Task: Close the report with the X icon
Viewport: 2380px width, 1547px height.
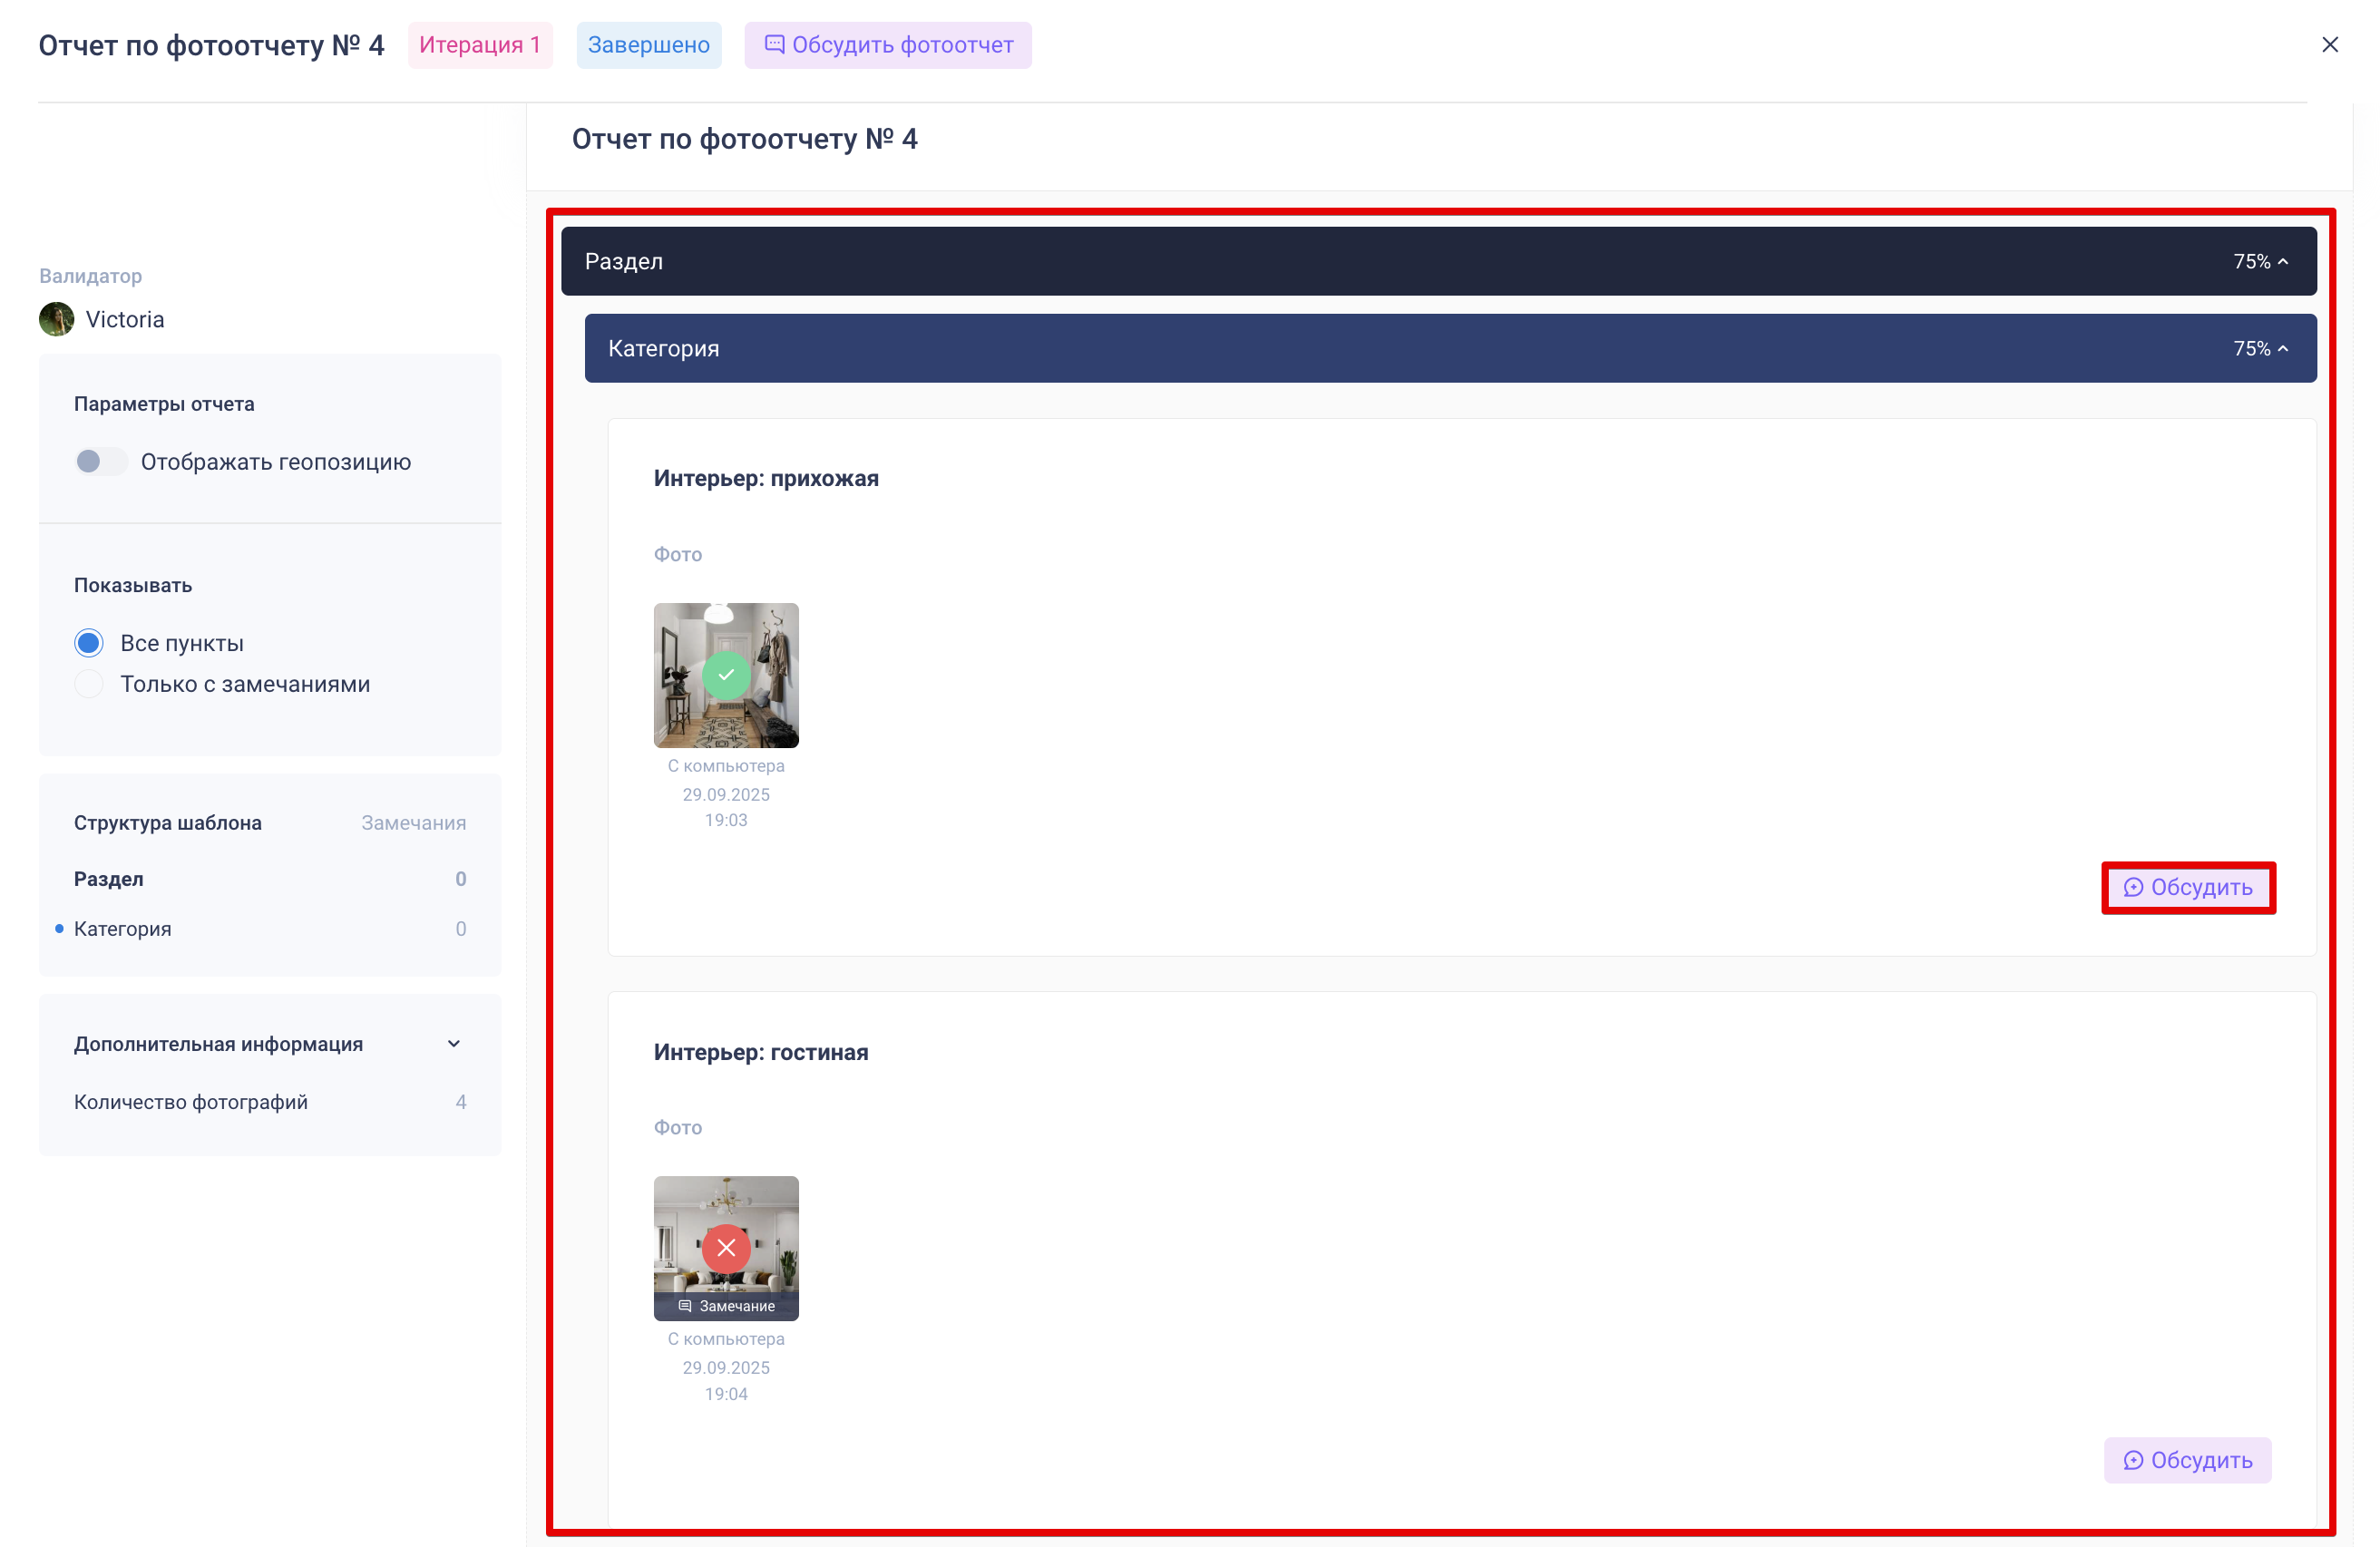Action: click(x=2329, y=45)
